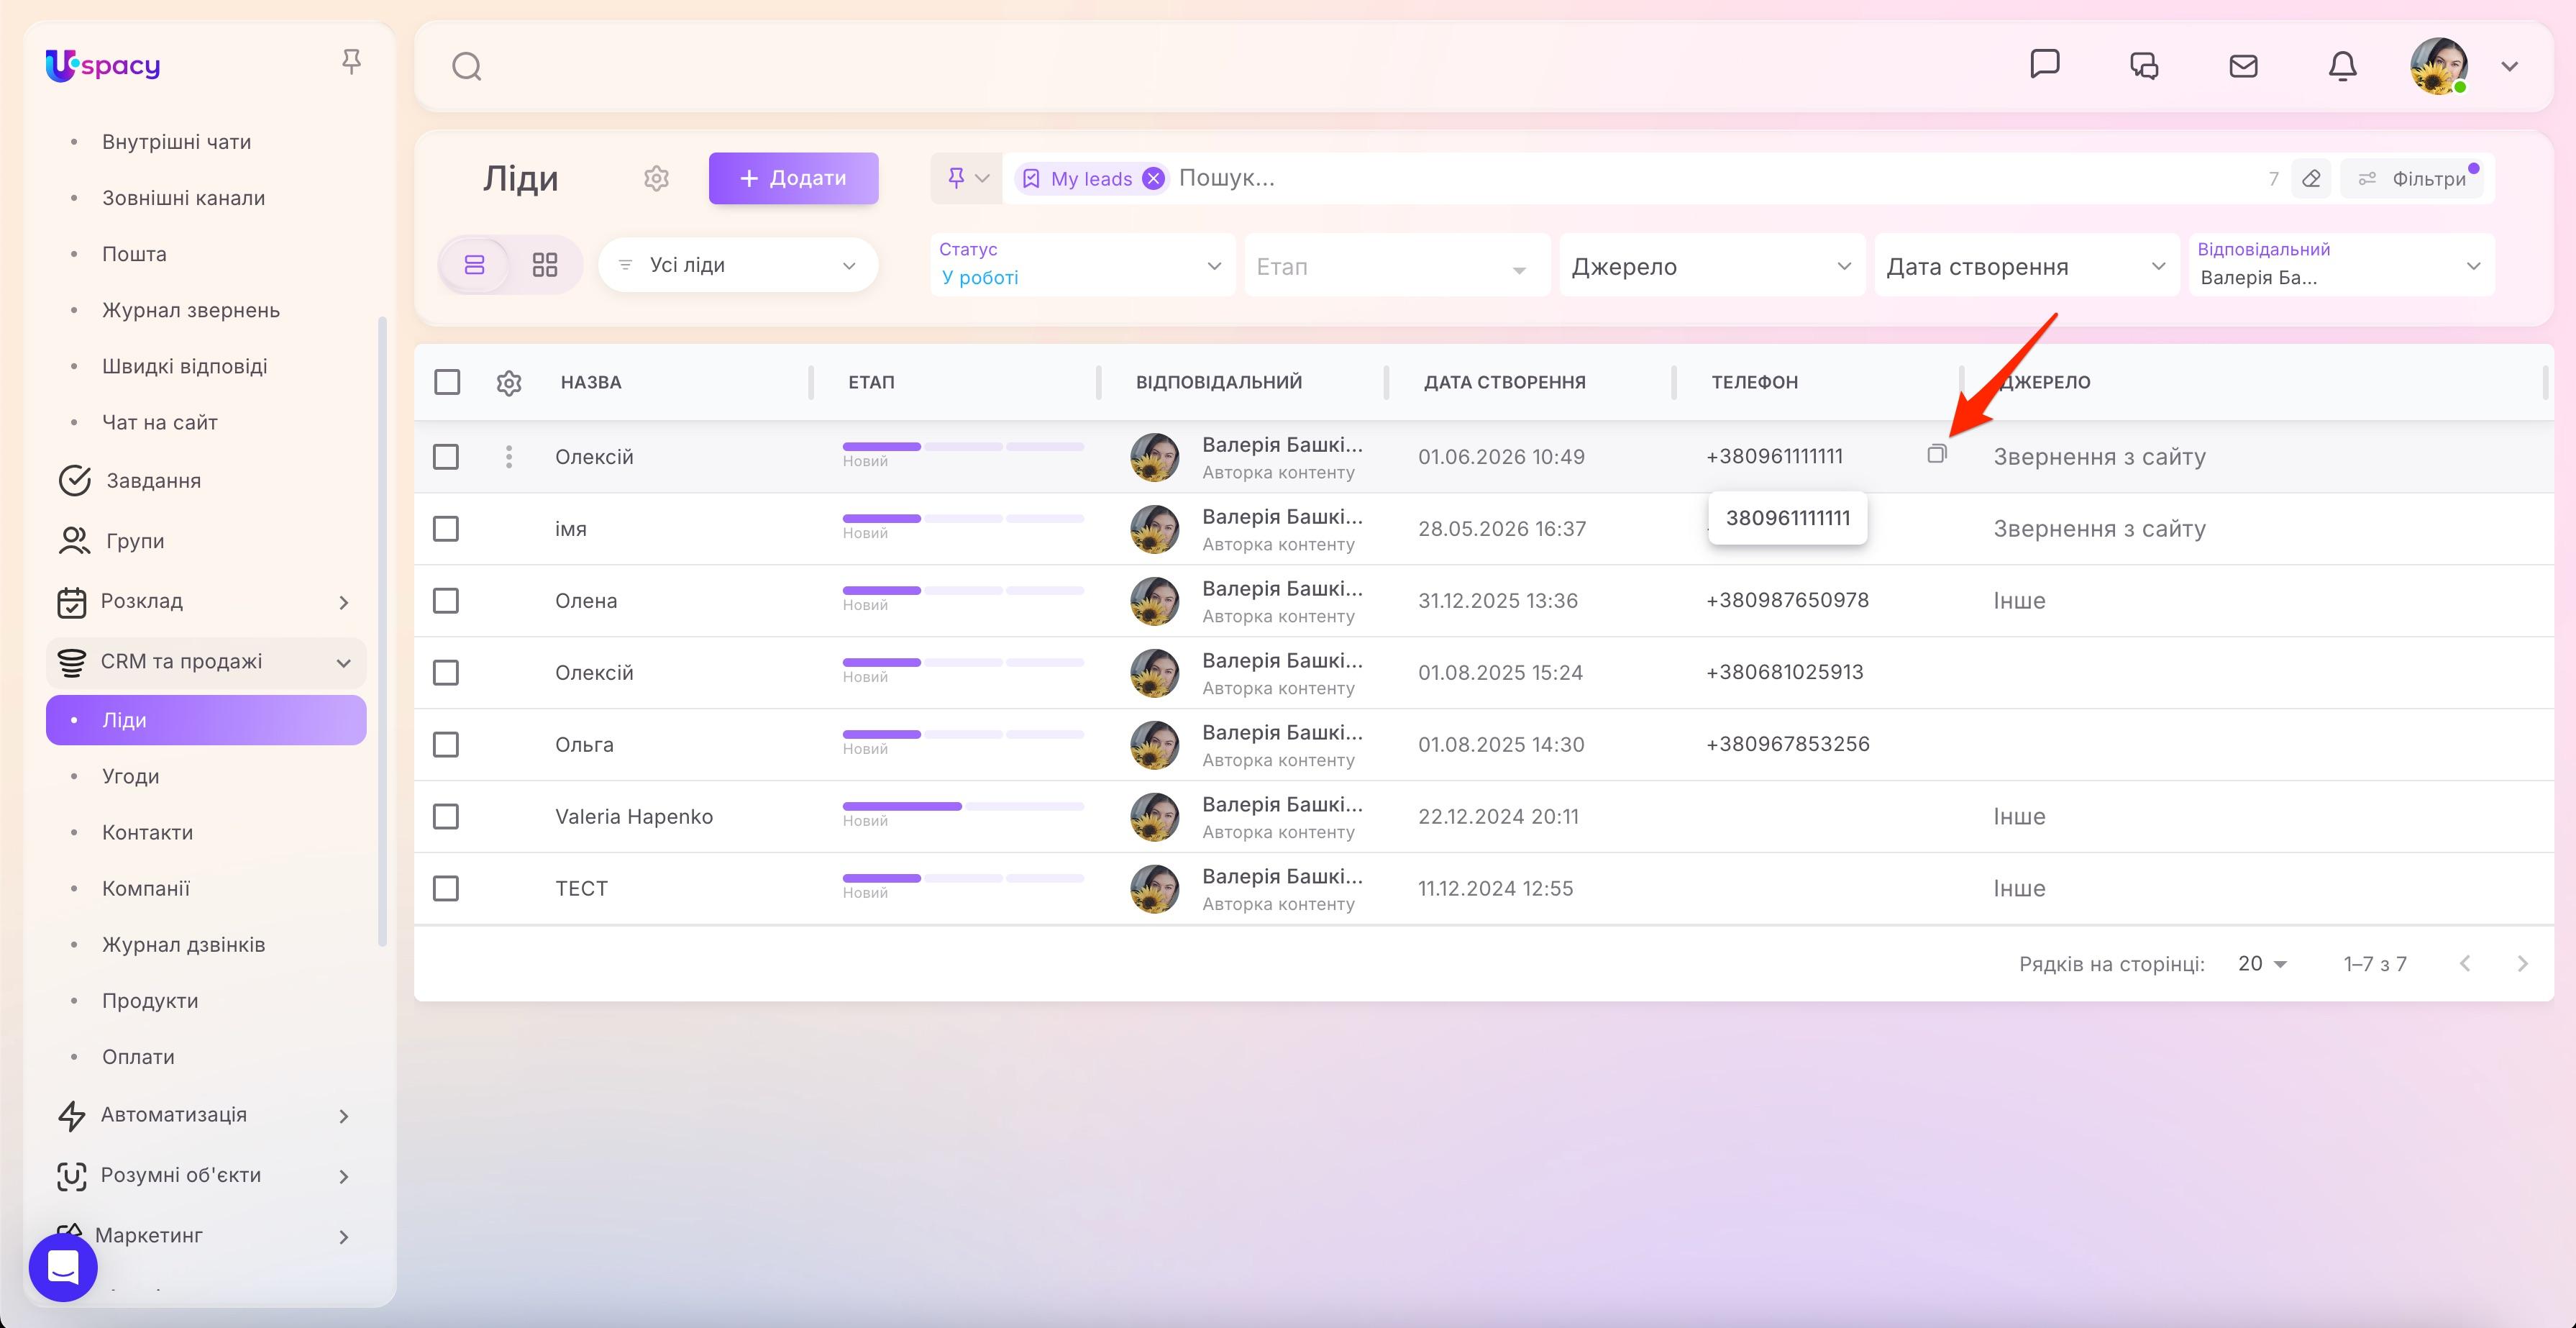Open the Відповідальний filter dropdown
This screenshot has height=1328, width=2576.
tap(2342, 265)
